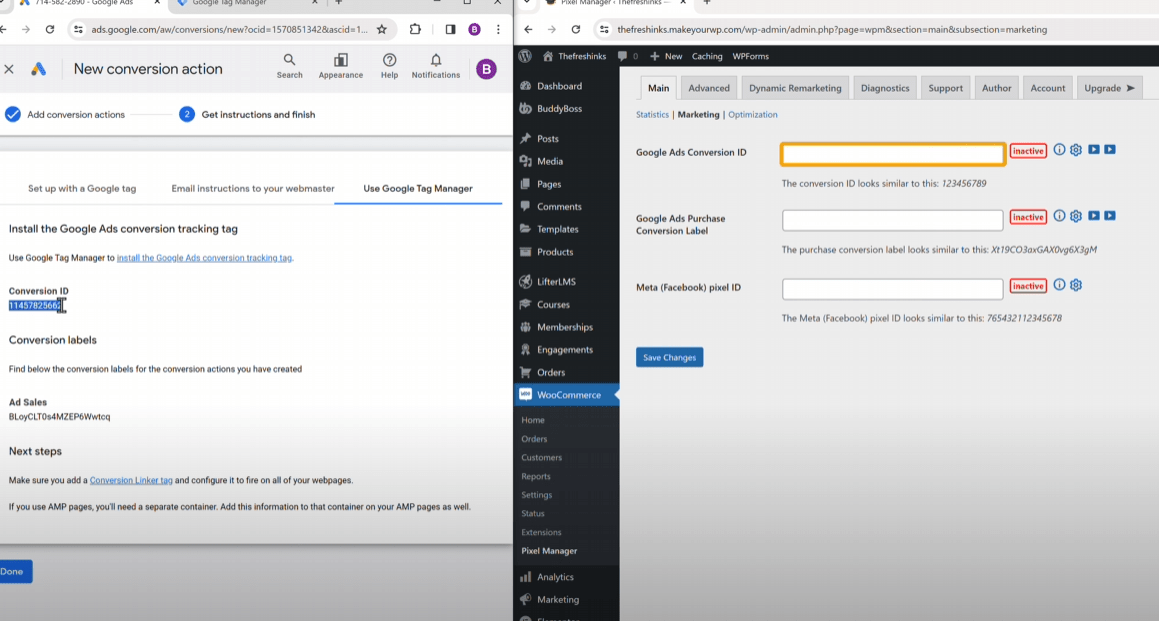Open the Dynamic Remarketing tab
This screenshot has height=621, width=1159.
tap(795, 88)
